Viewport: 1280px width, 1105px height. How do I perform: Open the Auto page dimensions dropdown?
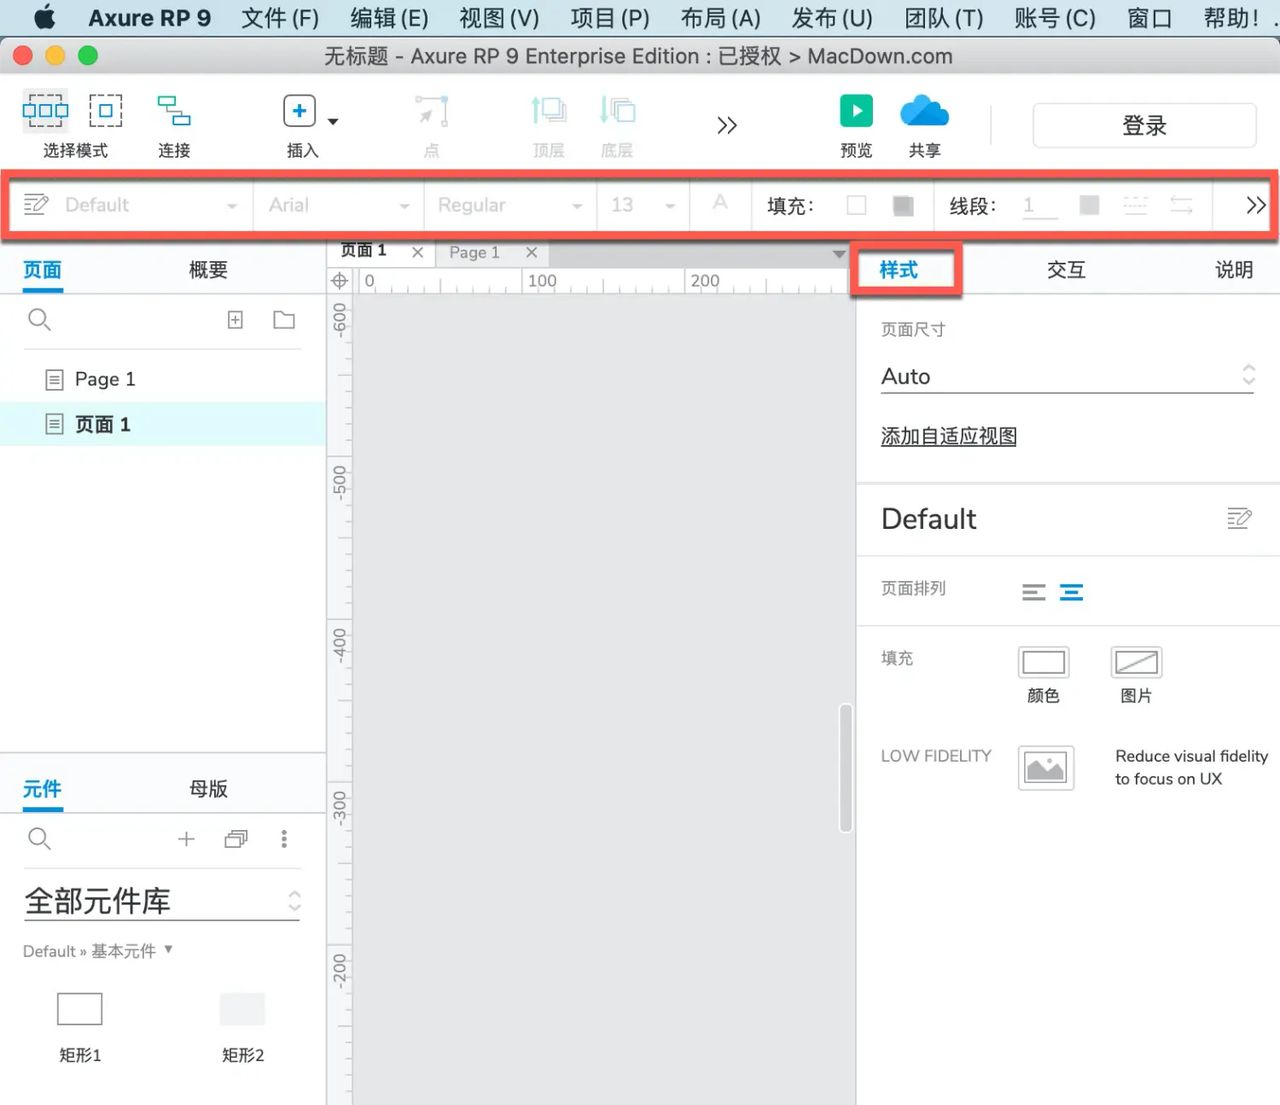pyautogui.click(x=1067, y=376)
